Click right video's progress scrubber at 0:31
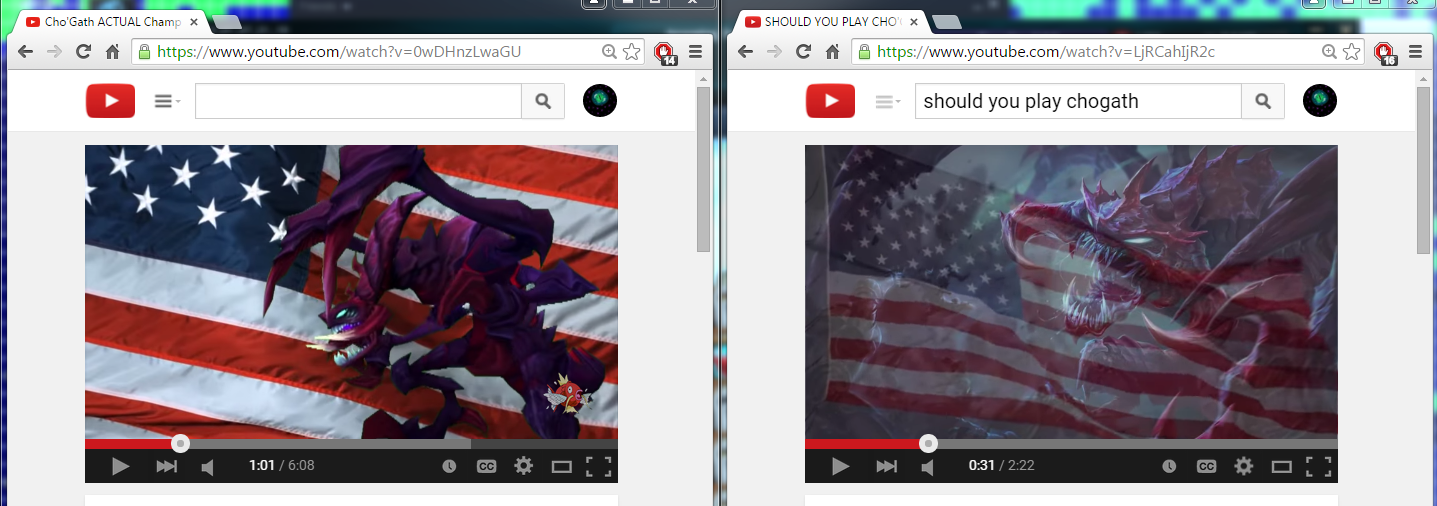1437x506 pixels. point(928,443)
